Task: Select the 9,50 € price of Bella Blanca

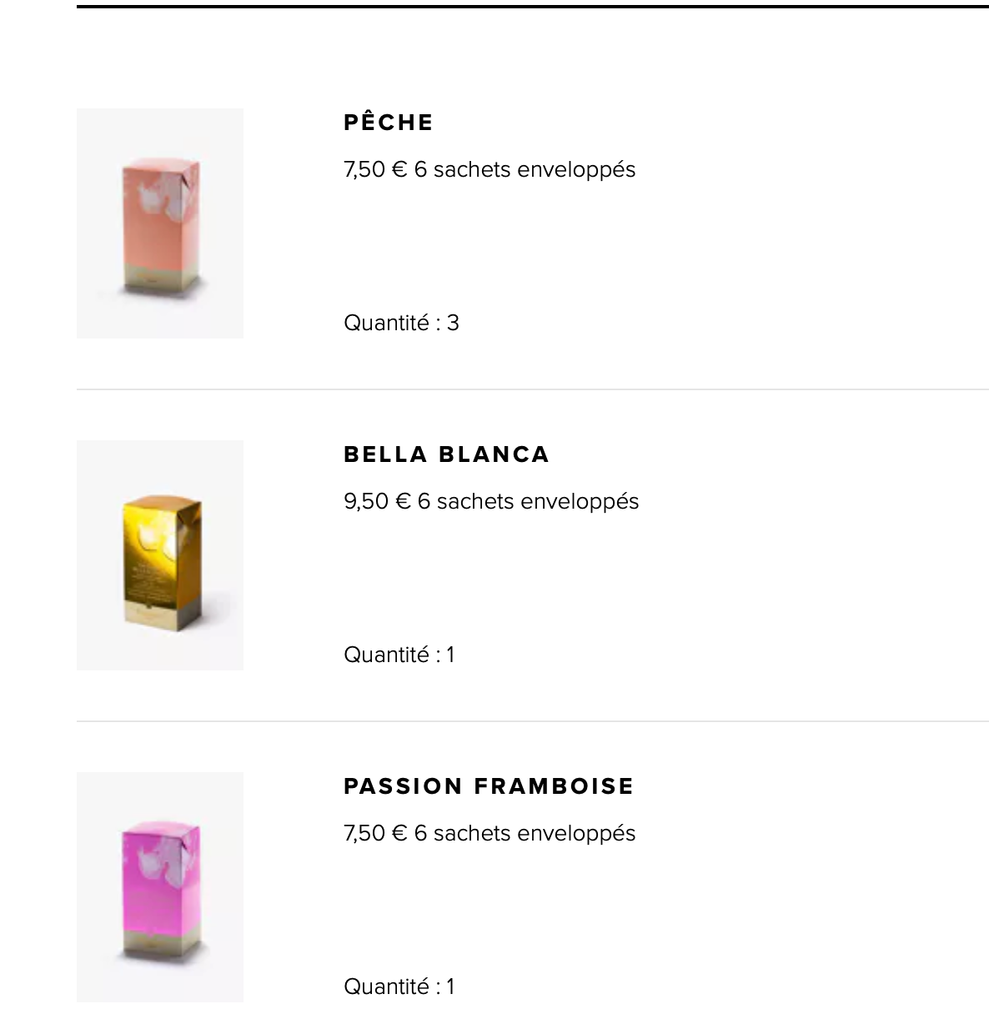Action: point(377,501)
